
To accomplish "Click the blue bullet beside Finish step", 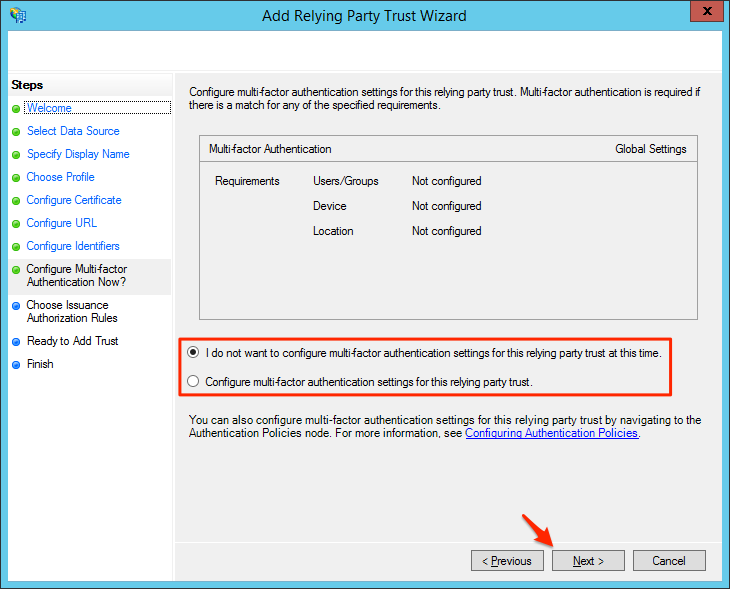I will [x=16, y=365].
